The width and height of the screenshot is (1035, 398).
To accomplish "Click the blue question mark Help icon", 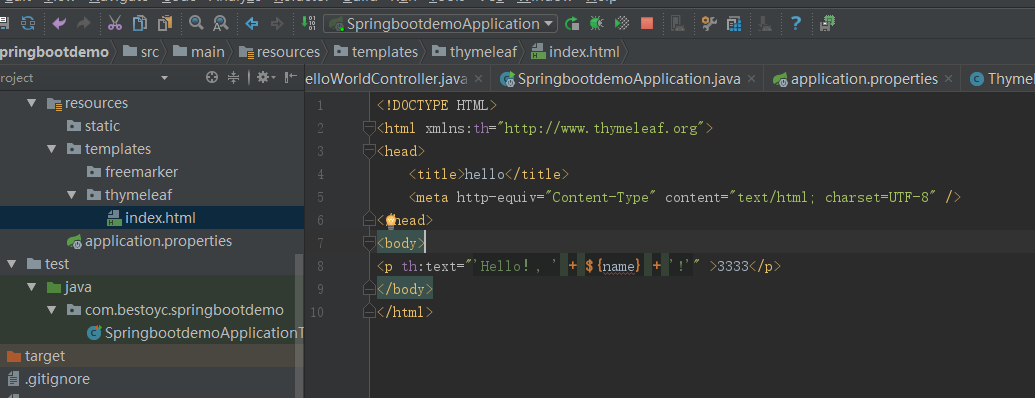I will click(x=796, y=24).
